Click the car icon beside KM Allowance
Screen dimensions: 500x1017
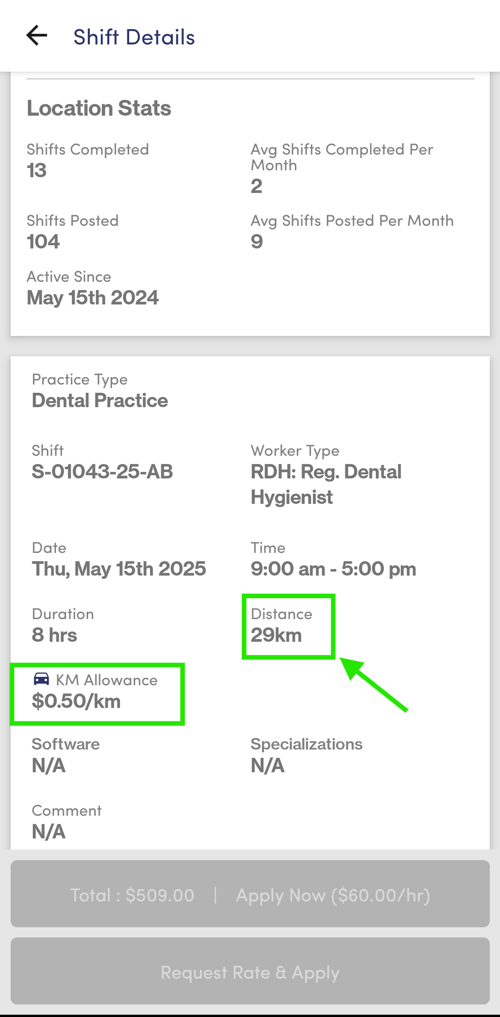42,679
